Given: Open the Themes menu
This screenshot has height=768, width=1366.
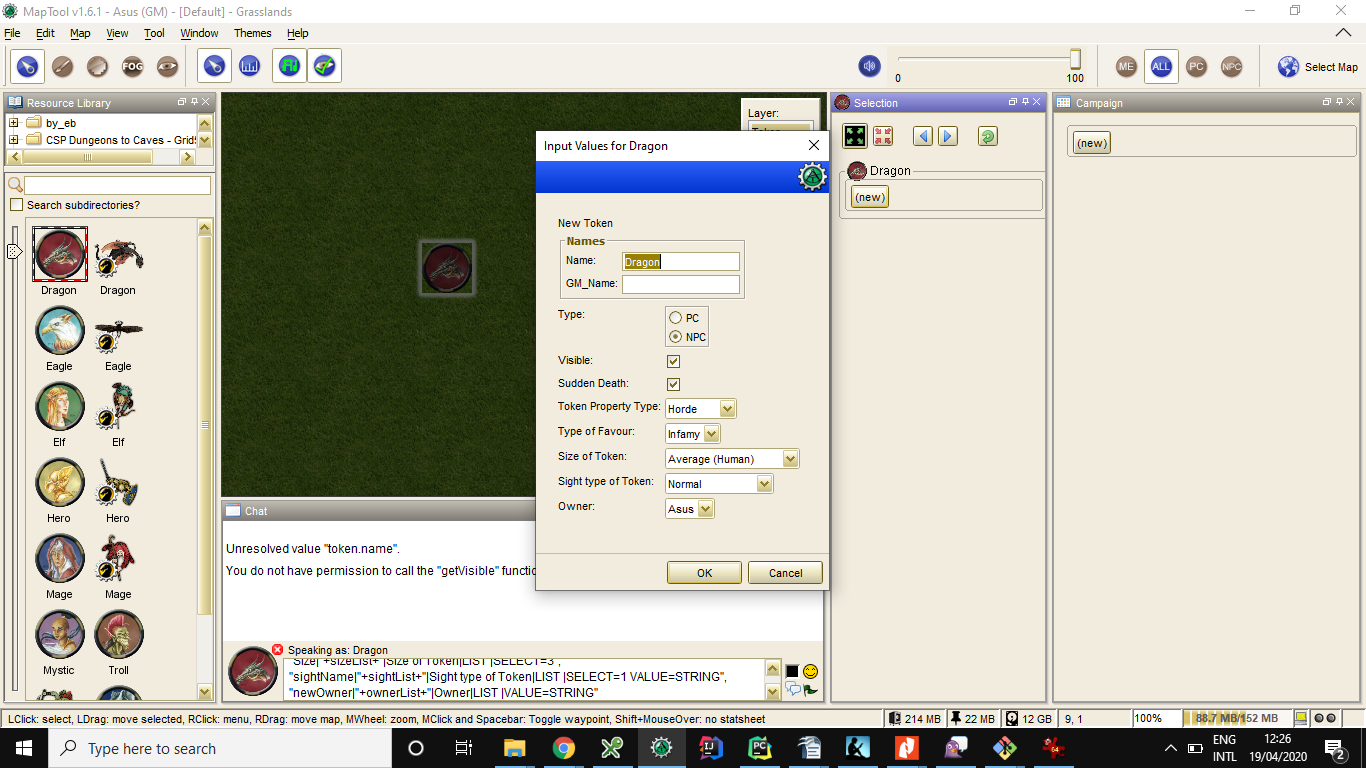Looking at the screenshot, I should point(252,33).
